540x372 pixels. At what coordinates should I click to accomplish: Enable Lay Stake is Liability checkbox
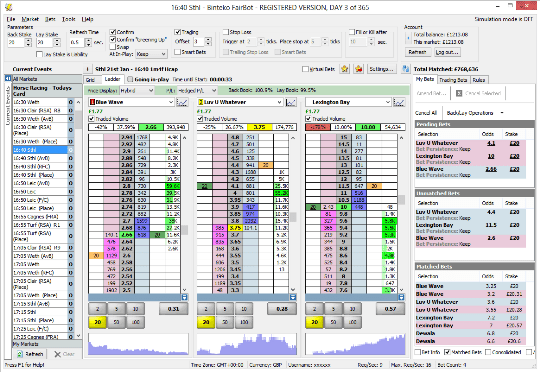point(40,54)
